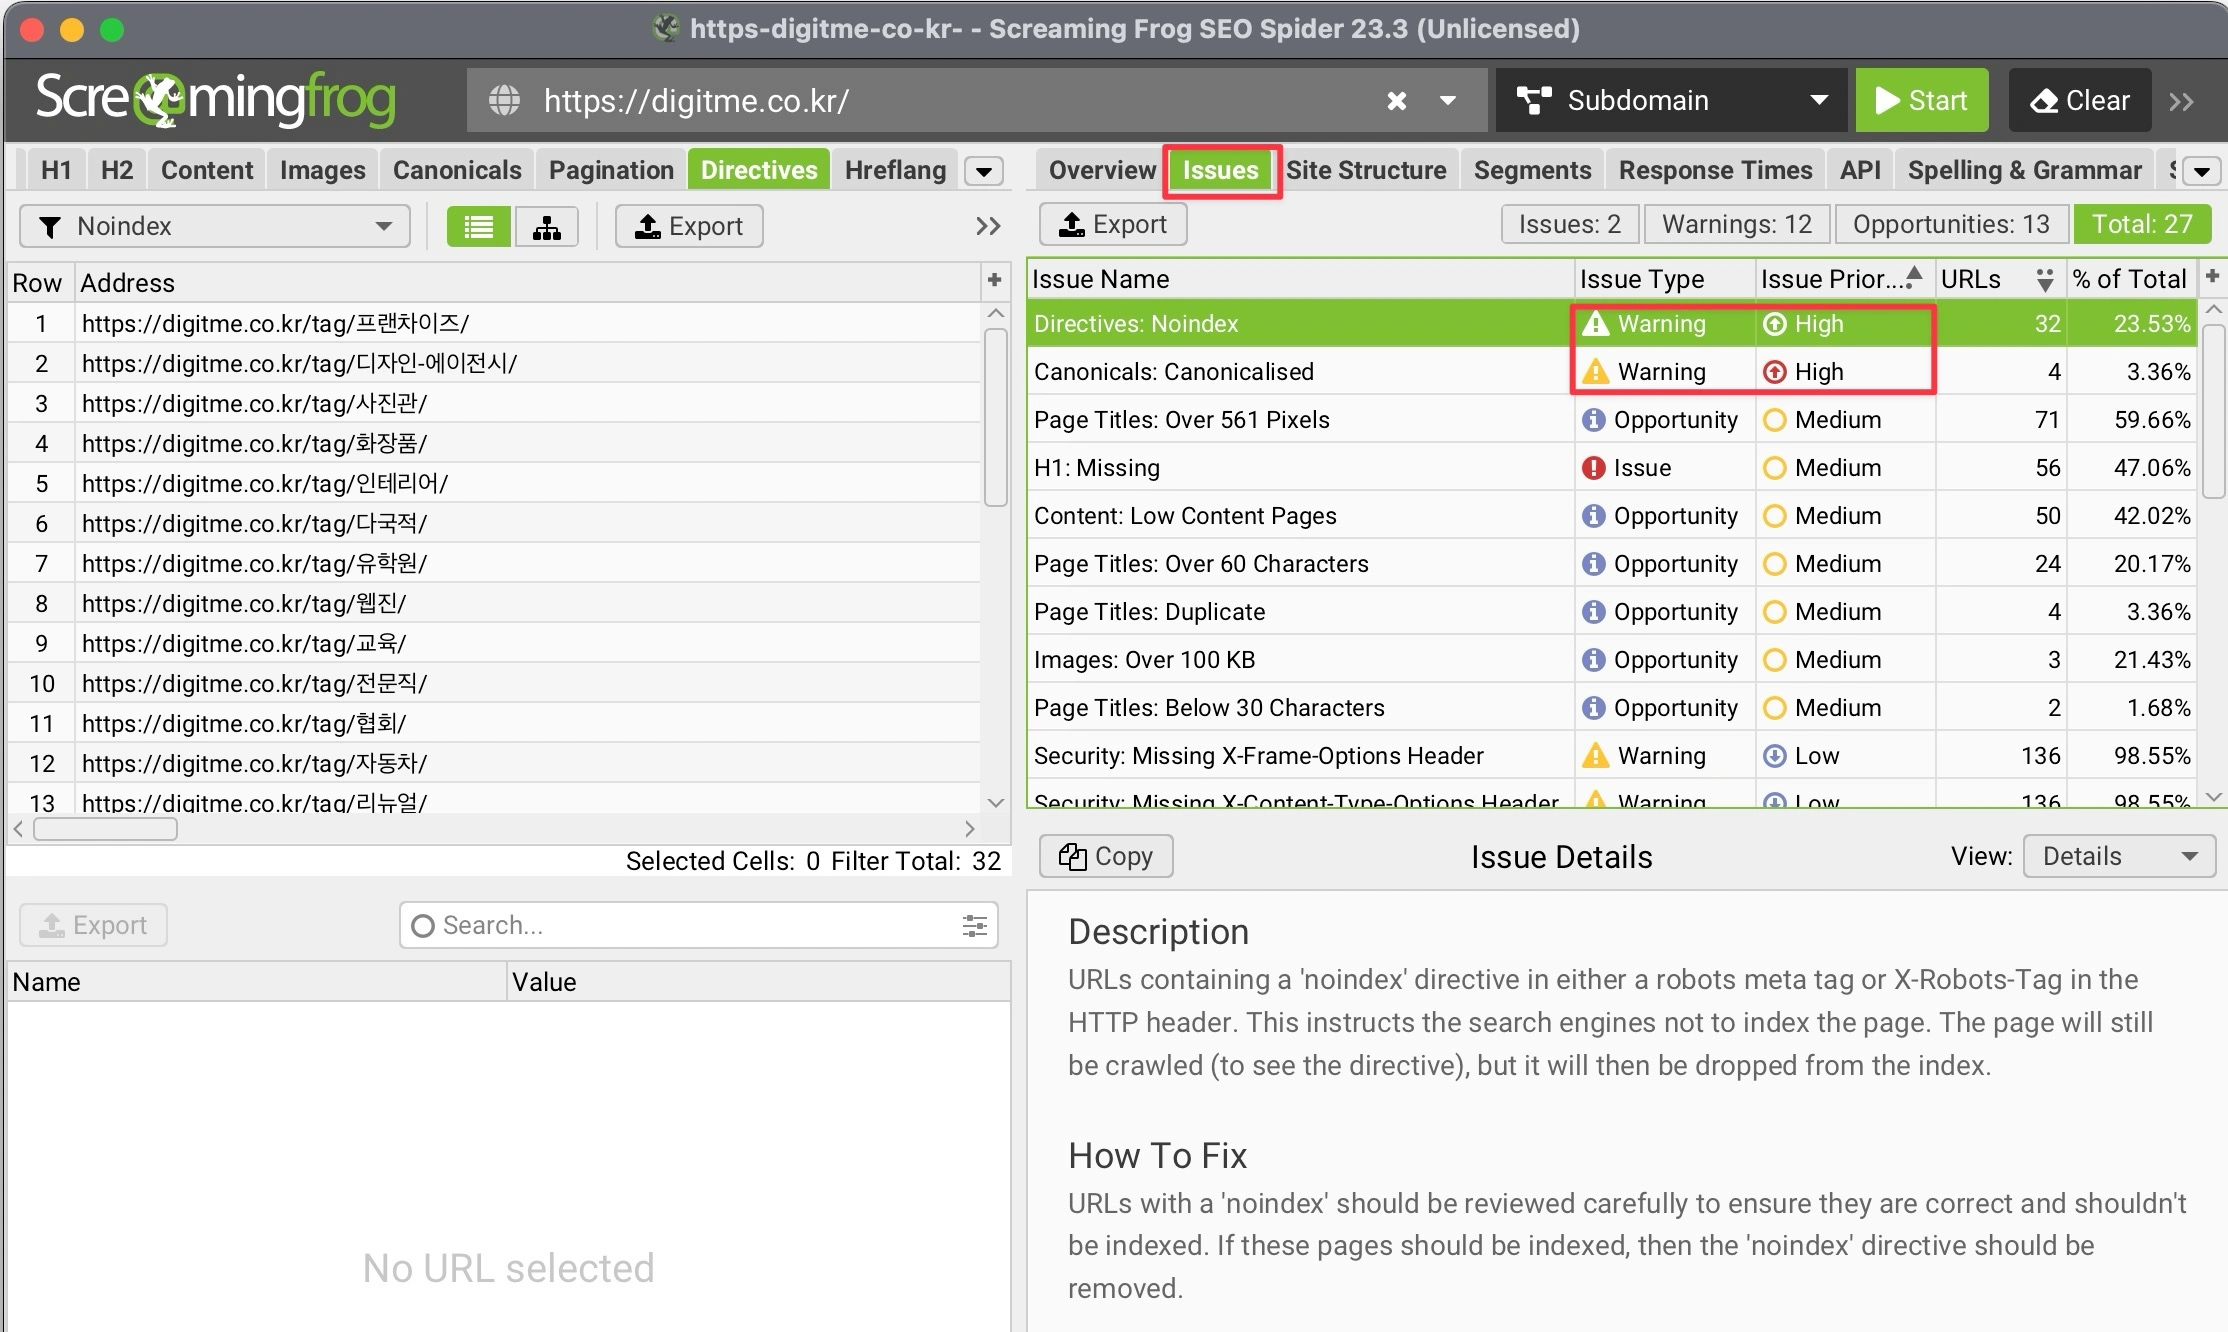Switch to the H2 tab
The width and height of the screenshot is (2228, 1332).
(x=117, y=170)
